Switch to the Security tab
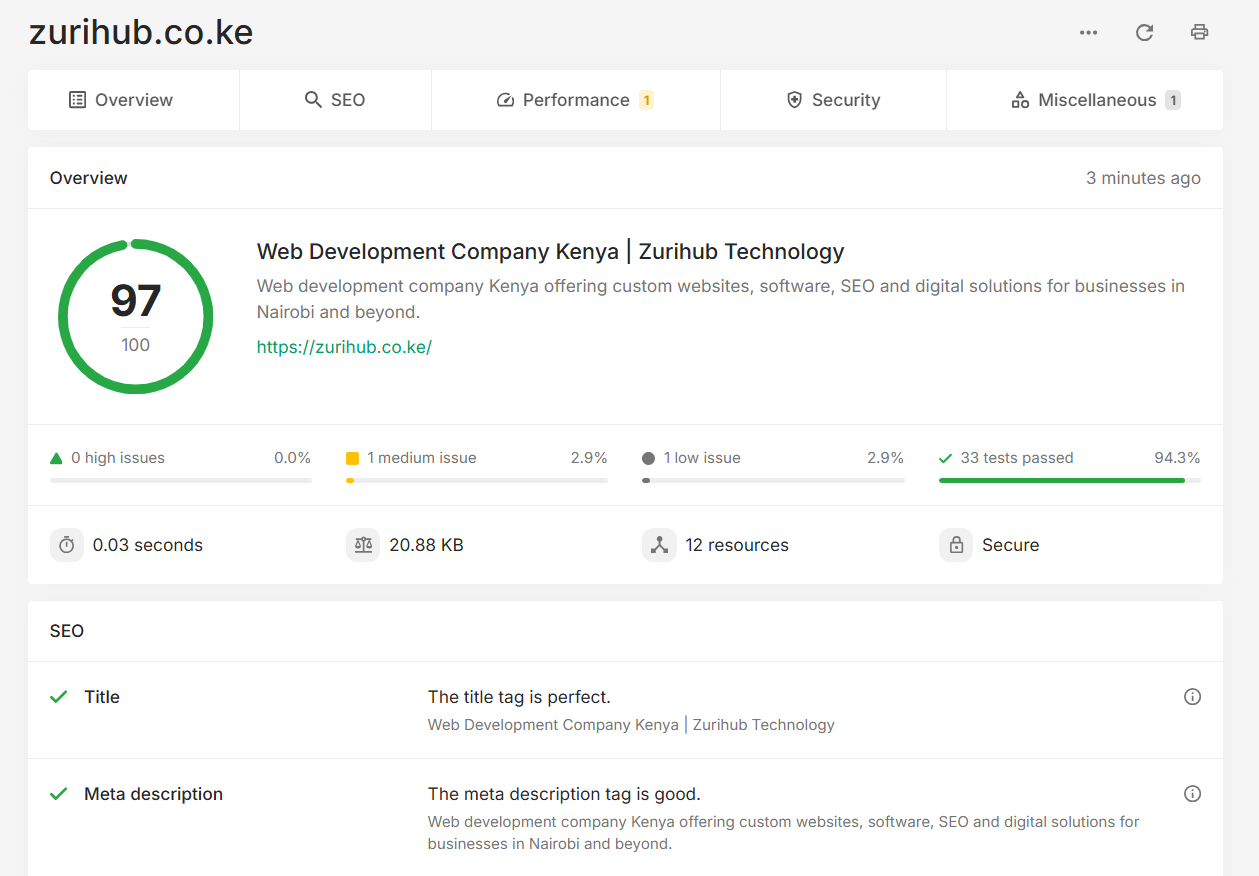 [834, 99]
